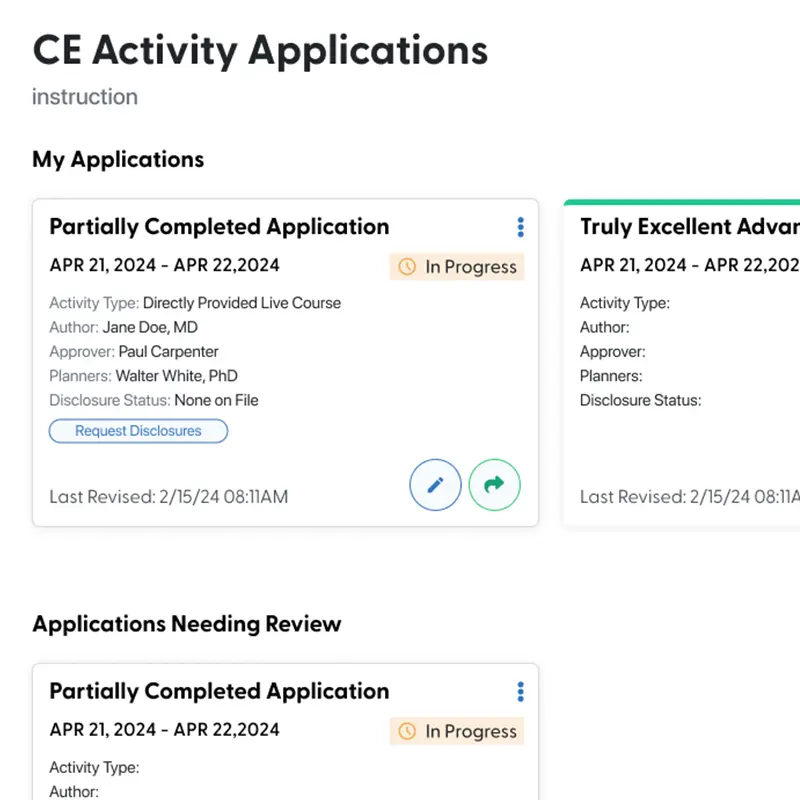The width and height of the screenshot is (800, 800).
Task: Open the Truly Excellent application card title
Action: coord(689,227)
